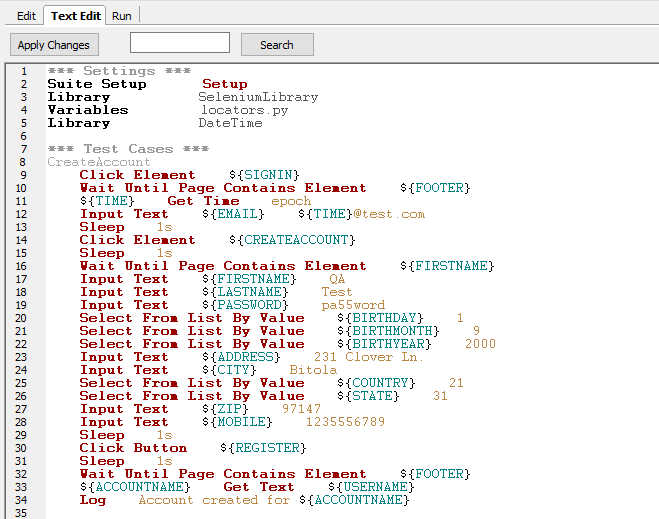The image size is (659, 519).
Task: Click 'pa55word' value on line 19
Action: (x=353, y=305)
